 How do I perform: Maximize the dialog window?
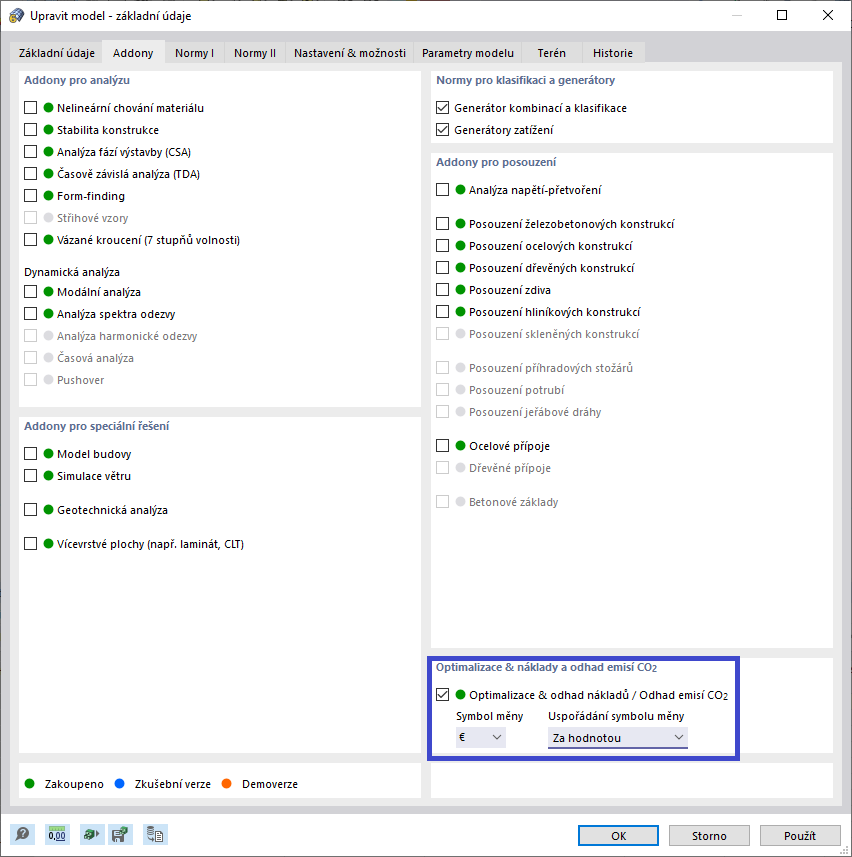[x=782, y=15]
